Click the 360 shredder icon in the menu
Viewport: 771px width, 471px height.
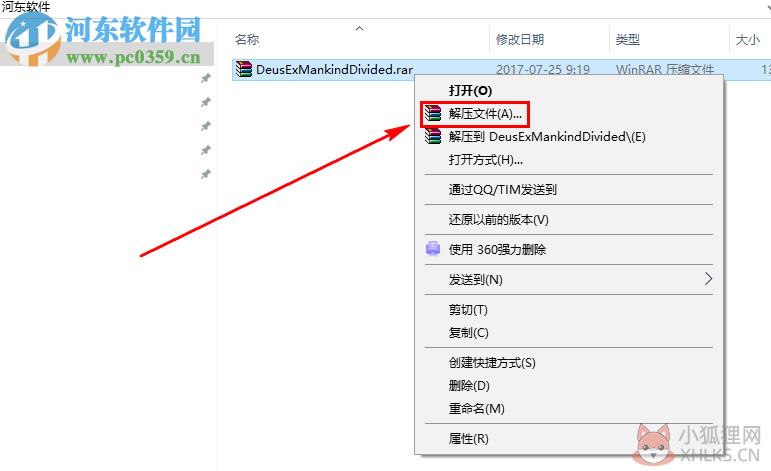pyautogui.click(x=433, y=249)
